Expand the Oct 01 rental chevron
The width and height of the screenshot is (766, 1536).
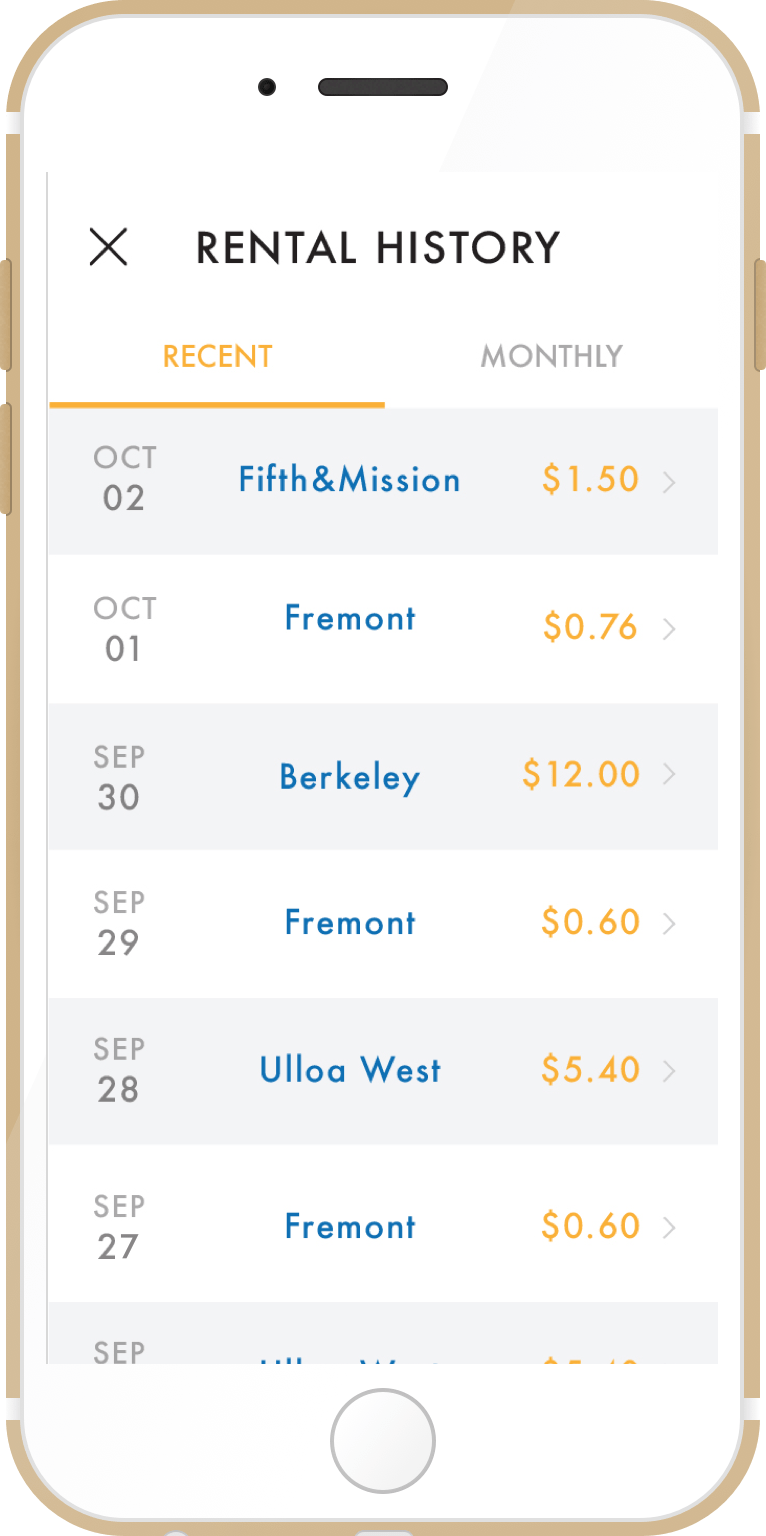click(670, 629)
